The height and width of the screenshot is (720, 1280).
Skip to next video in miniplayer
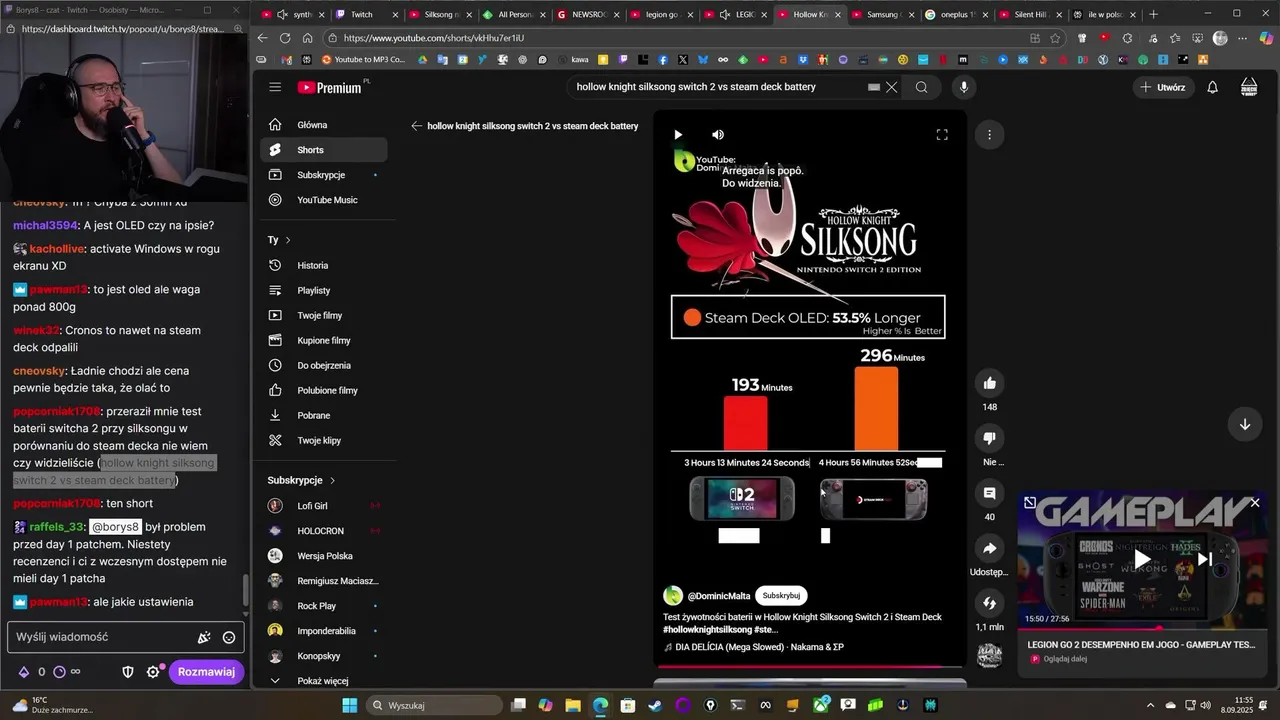[x=1206, y=559]
